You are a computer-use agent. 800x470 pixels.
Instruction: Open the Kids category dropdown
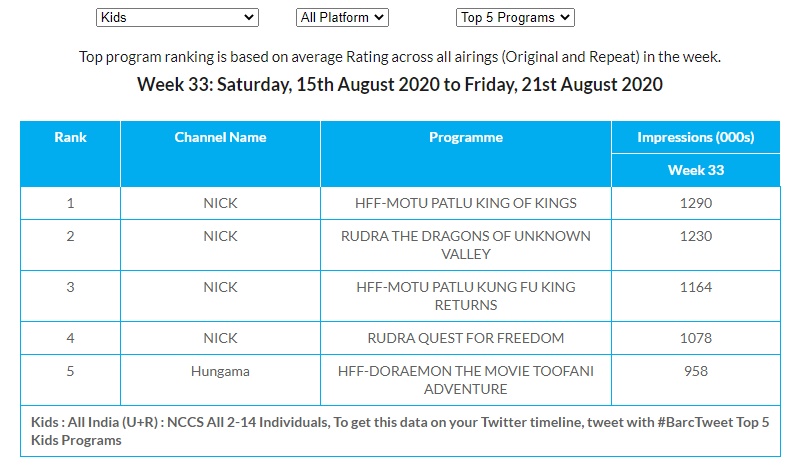(177, 17)
